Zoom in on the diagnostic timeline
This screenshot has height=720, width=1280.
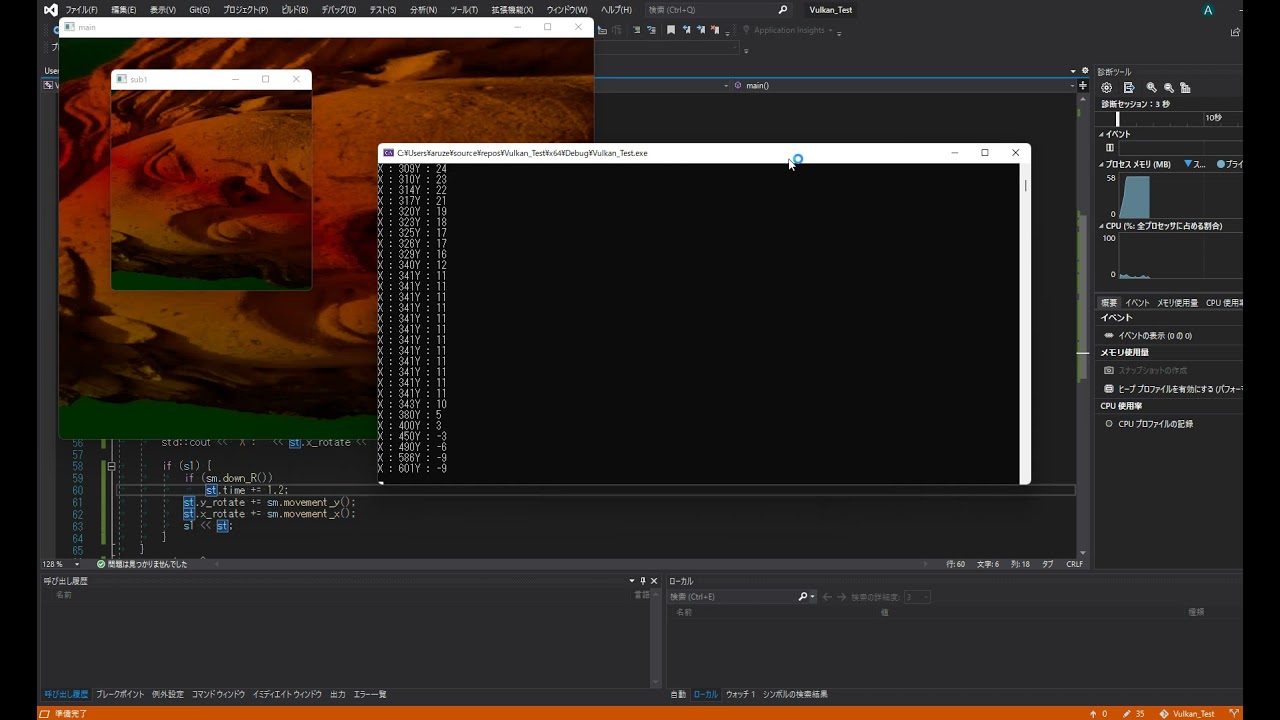click(x=1152, y=88)
